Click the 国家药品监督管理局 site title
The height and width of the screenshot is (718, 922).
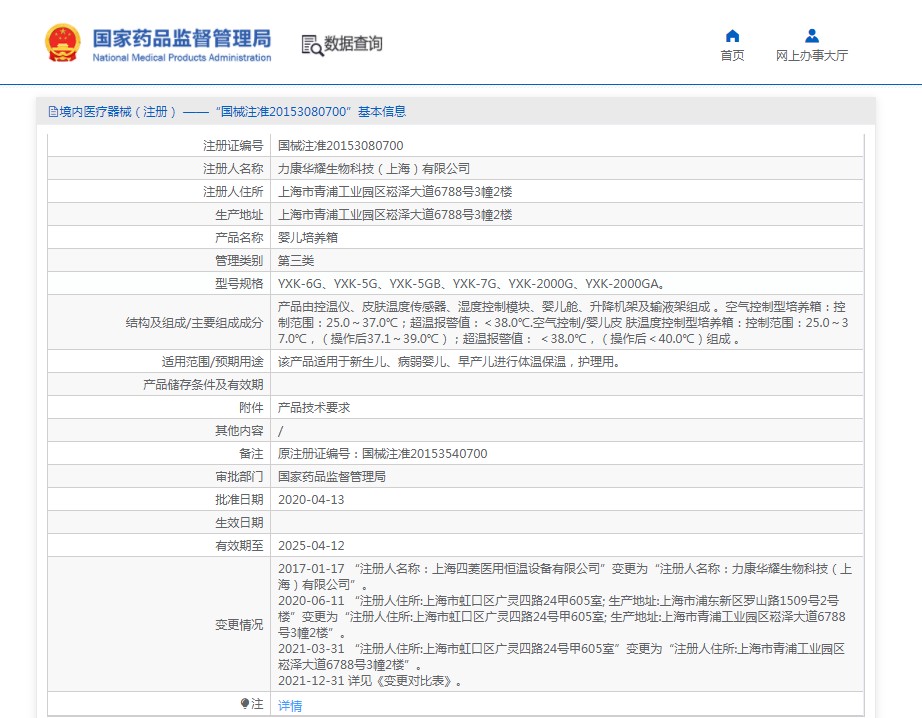181,38
